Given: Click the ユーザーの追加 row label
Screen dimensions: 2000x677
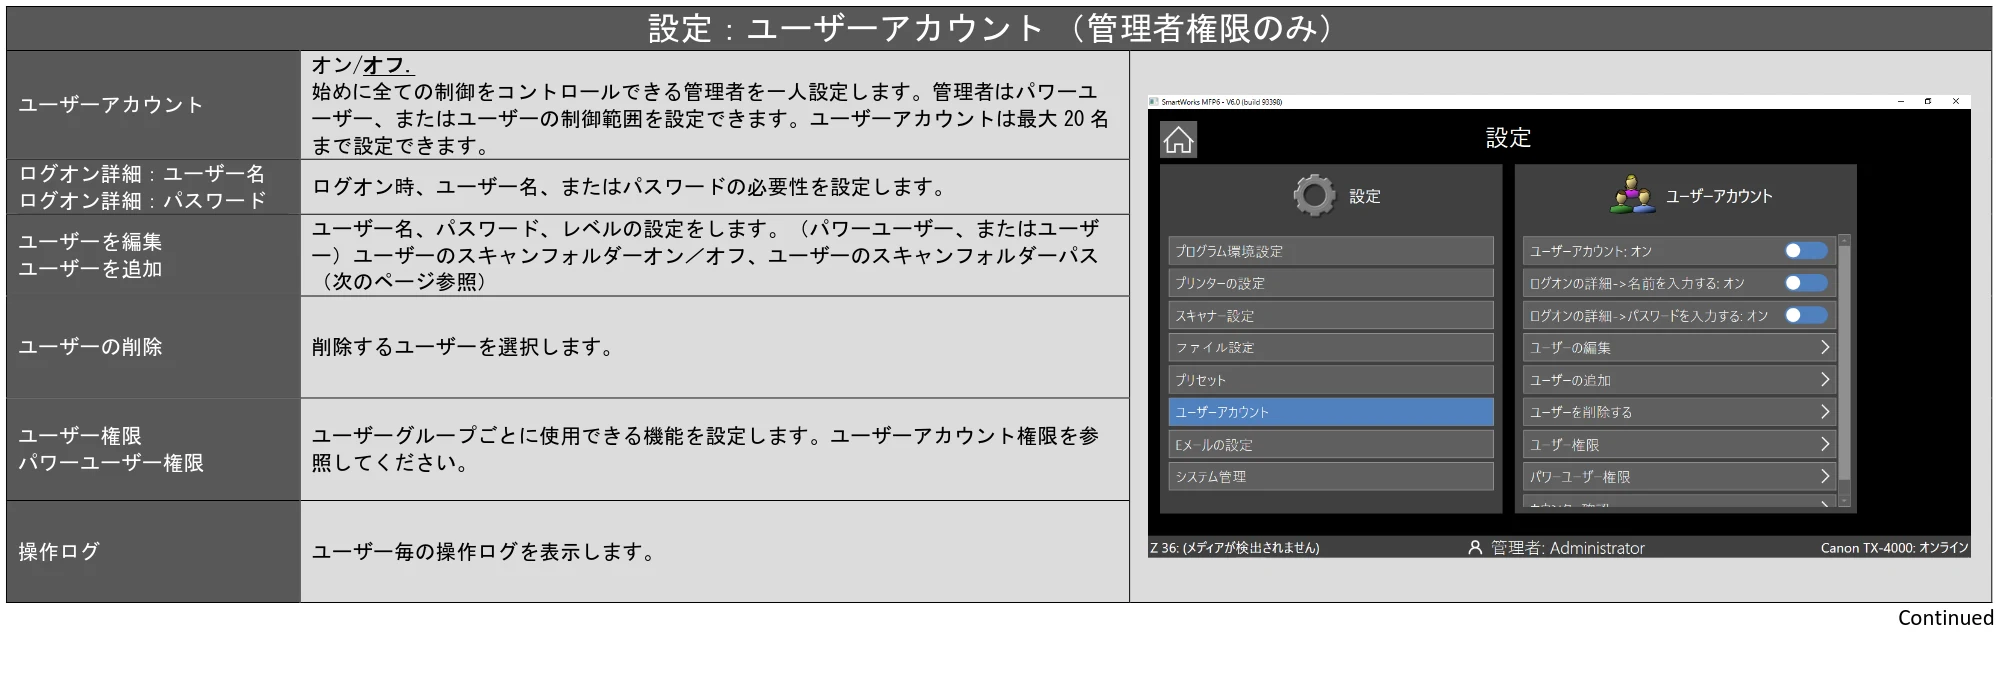Looking at the screenshot, I should (x=1570, y=380).
